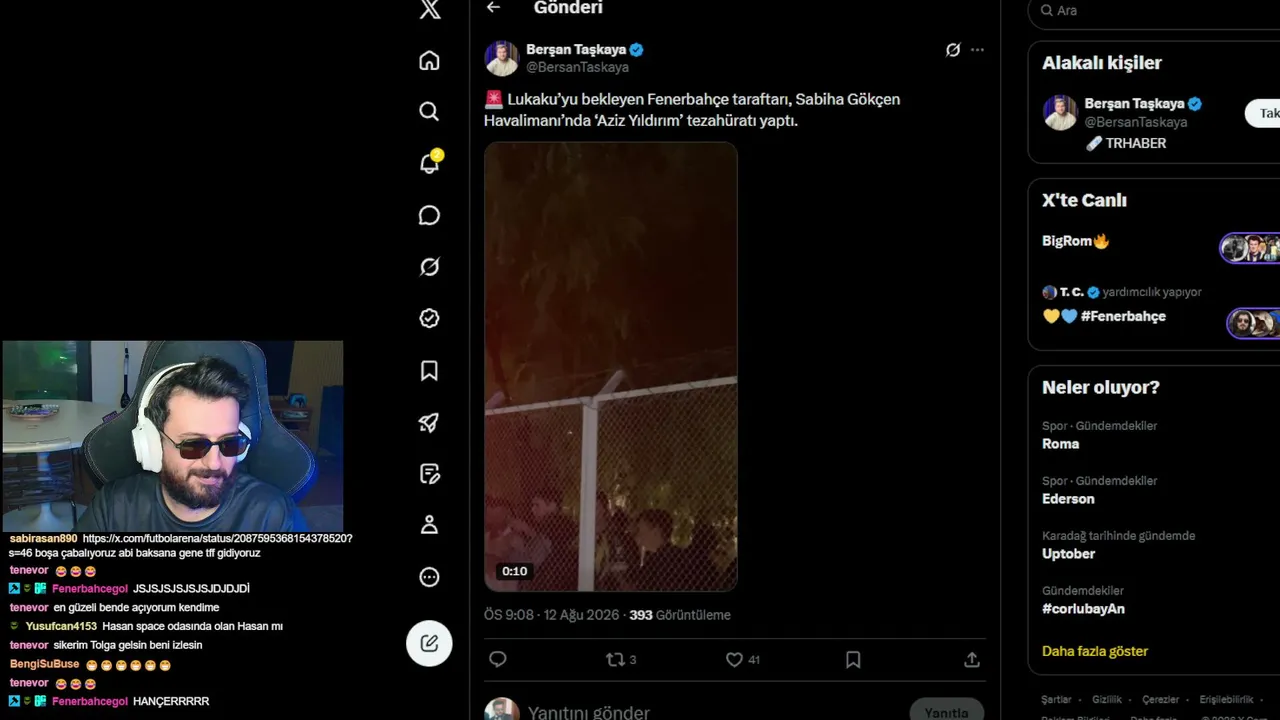Click the note-with-pencil sidebar icon
The image size is (1280, 720).
pyautogui.click(x=429, y=474)
